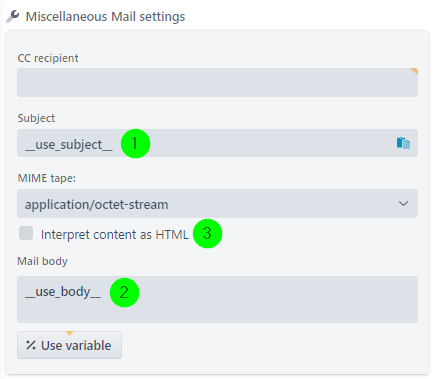Click the green circle numbered 2
Screen dimensions: 435x379
(x=124, y=292)
